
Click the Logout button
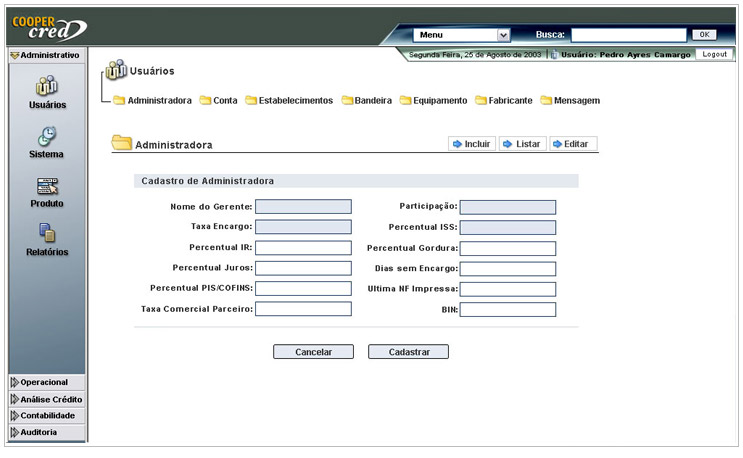[714, 54]
